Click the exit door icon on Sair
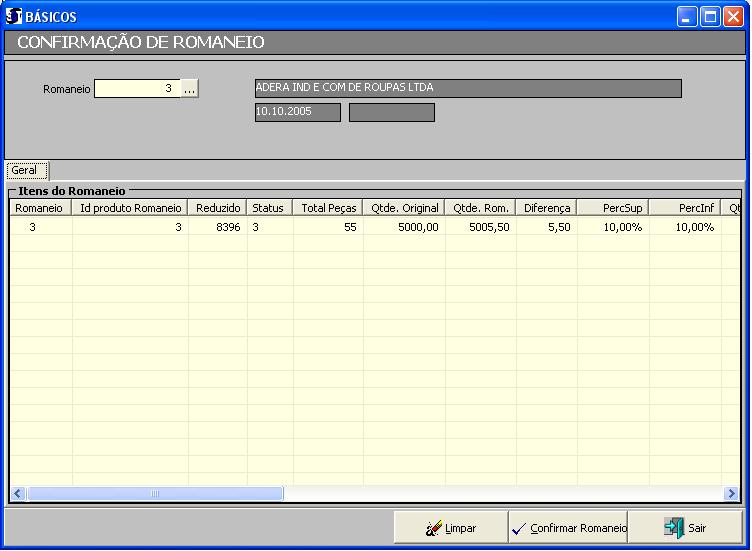 coord(674,528)
